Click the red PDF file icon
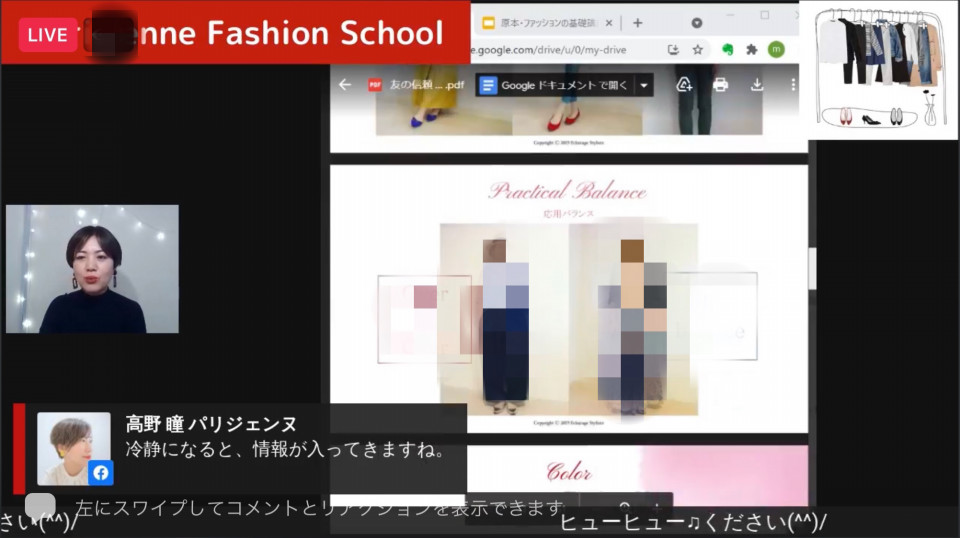 click(375, 85)
